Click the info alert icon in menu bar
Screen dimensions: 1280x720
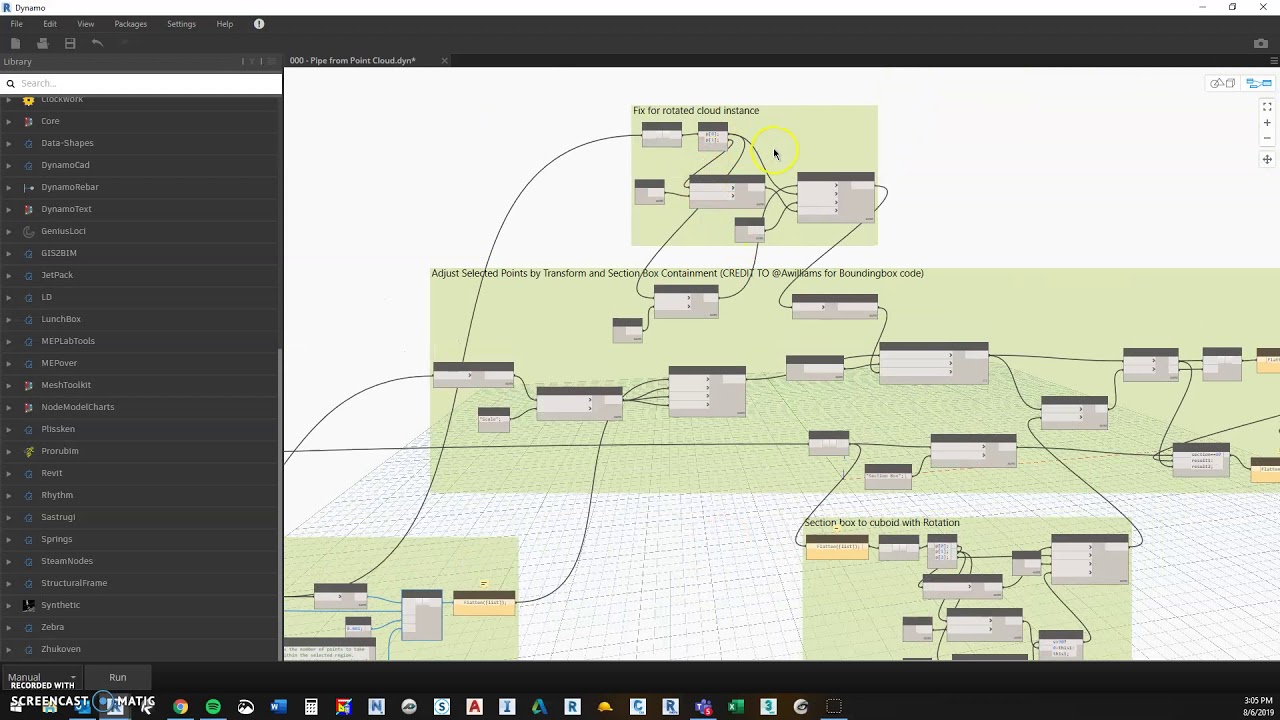point(259,24)
